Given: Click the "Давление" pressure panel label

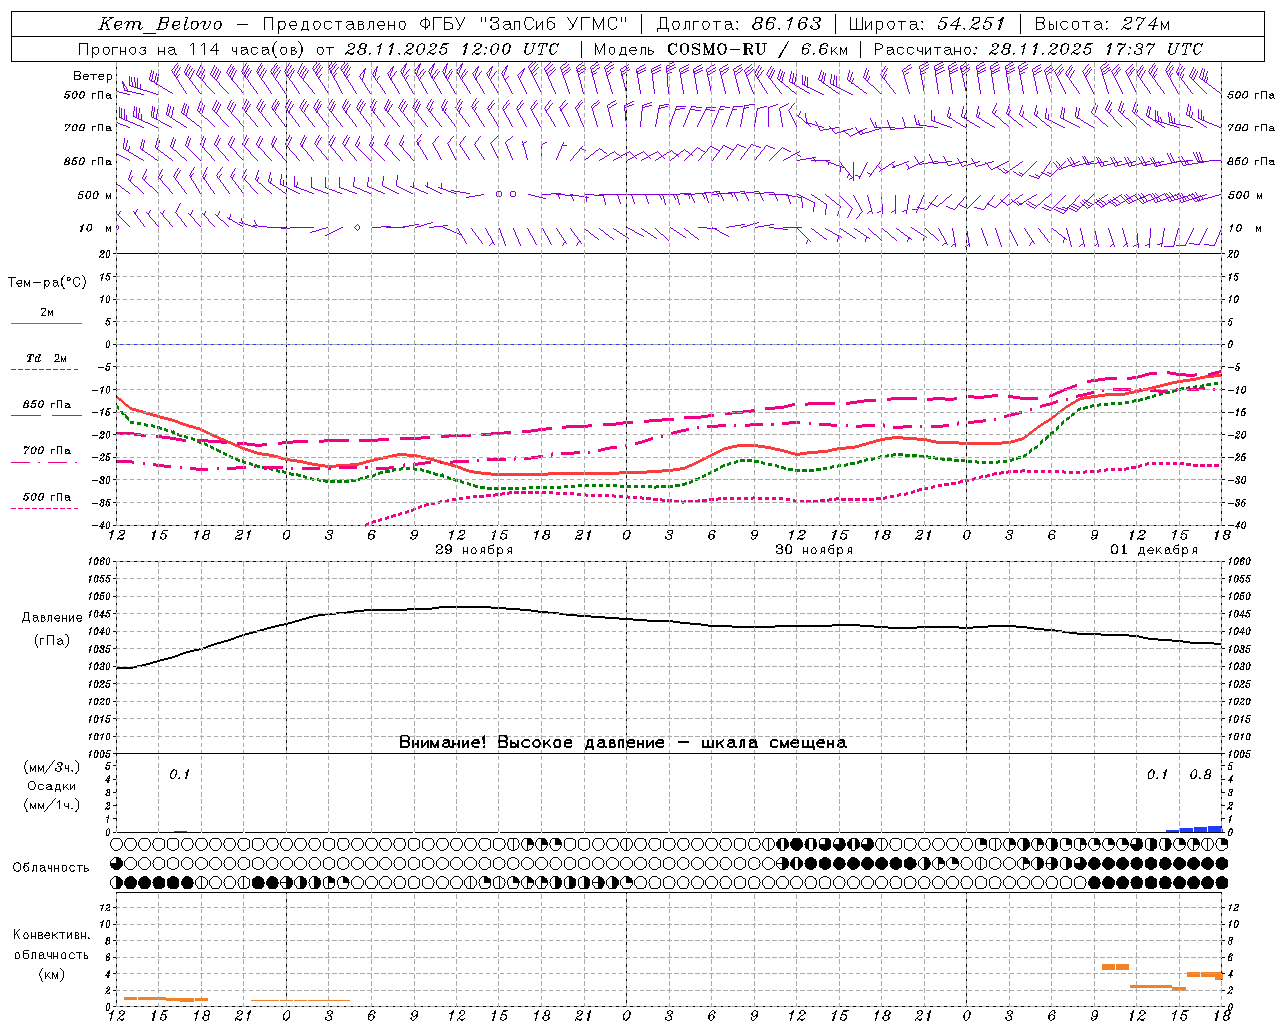Looking at the screenshot, I should tap(51, 618).
